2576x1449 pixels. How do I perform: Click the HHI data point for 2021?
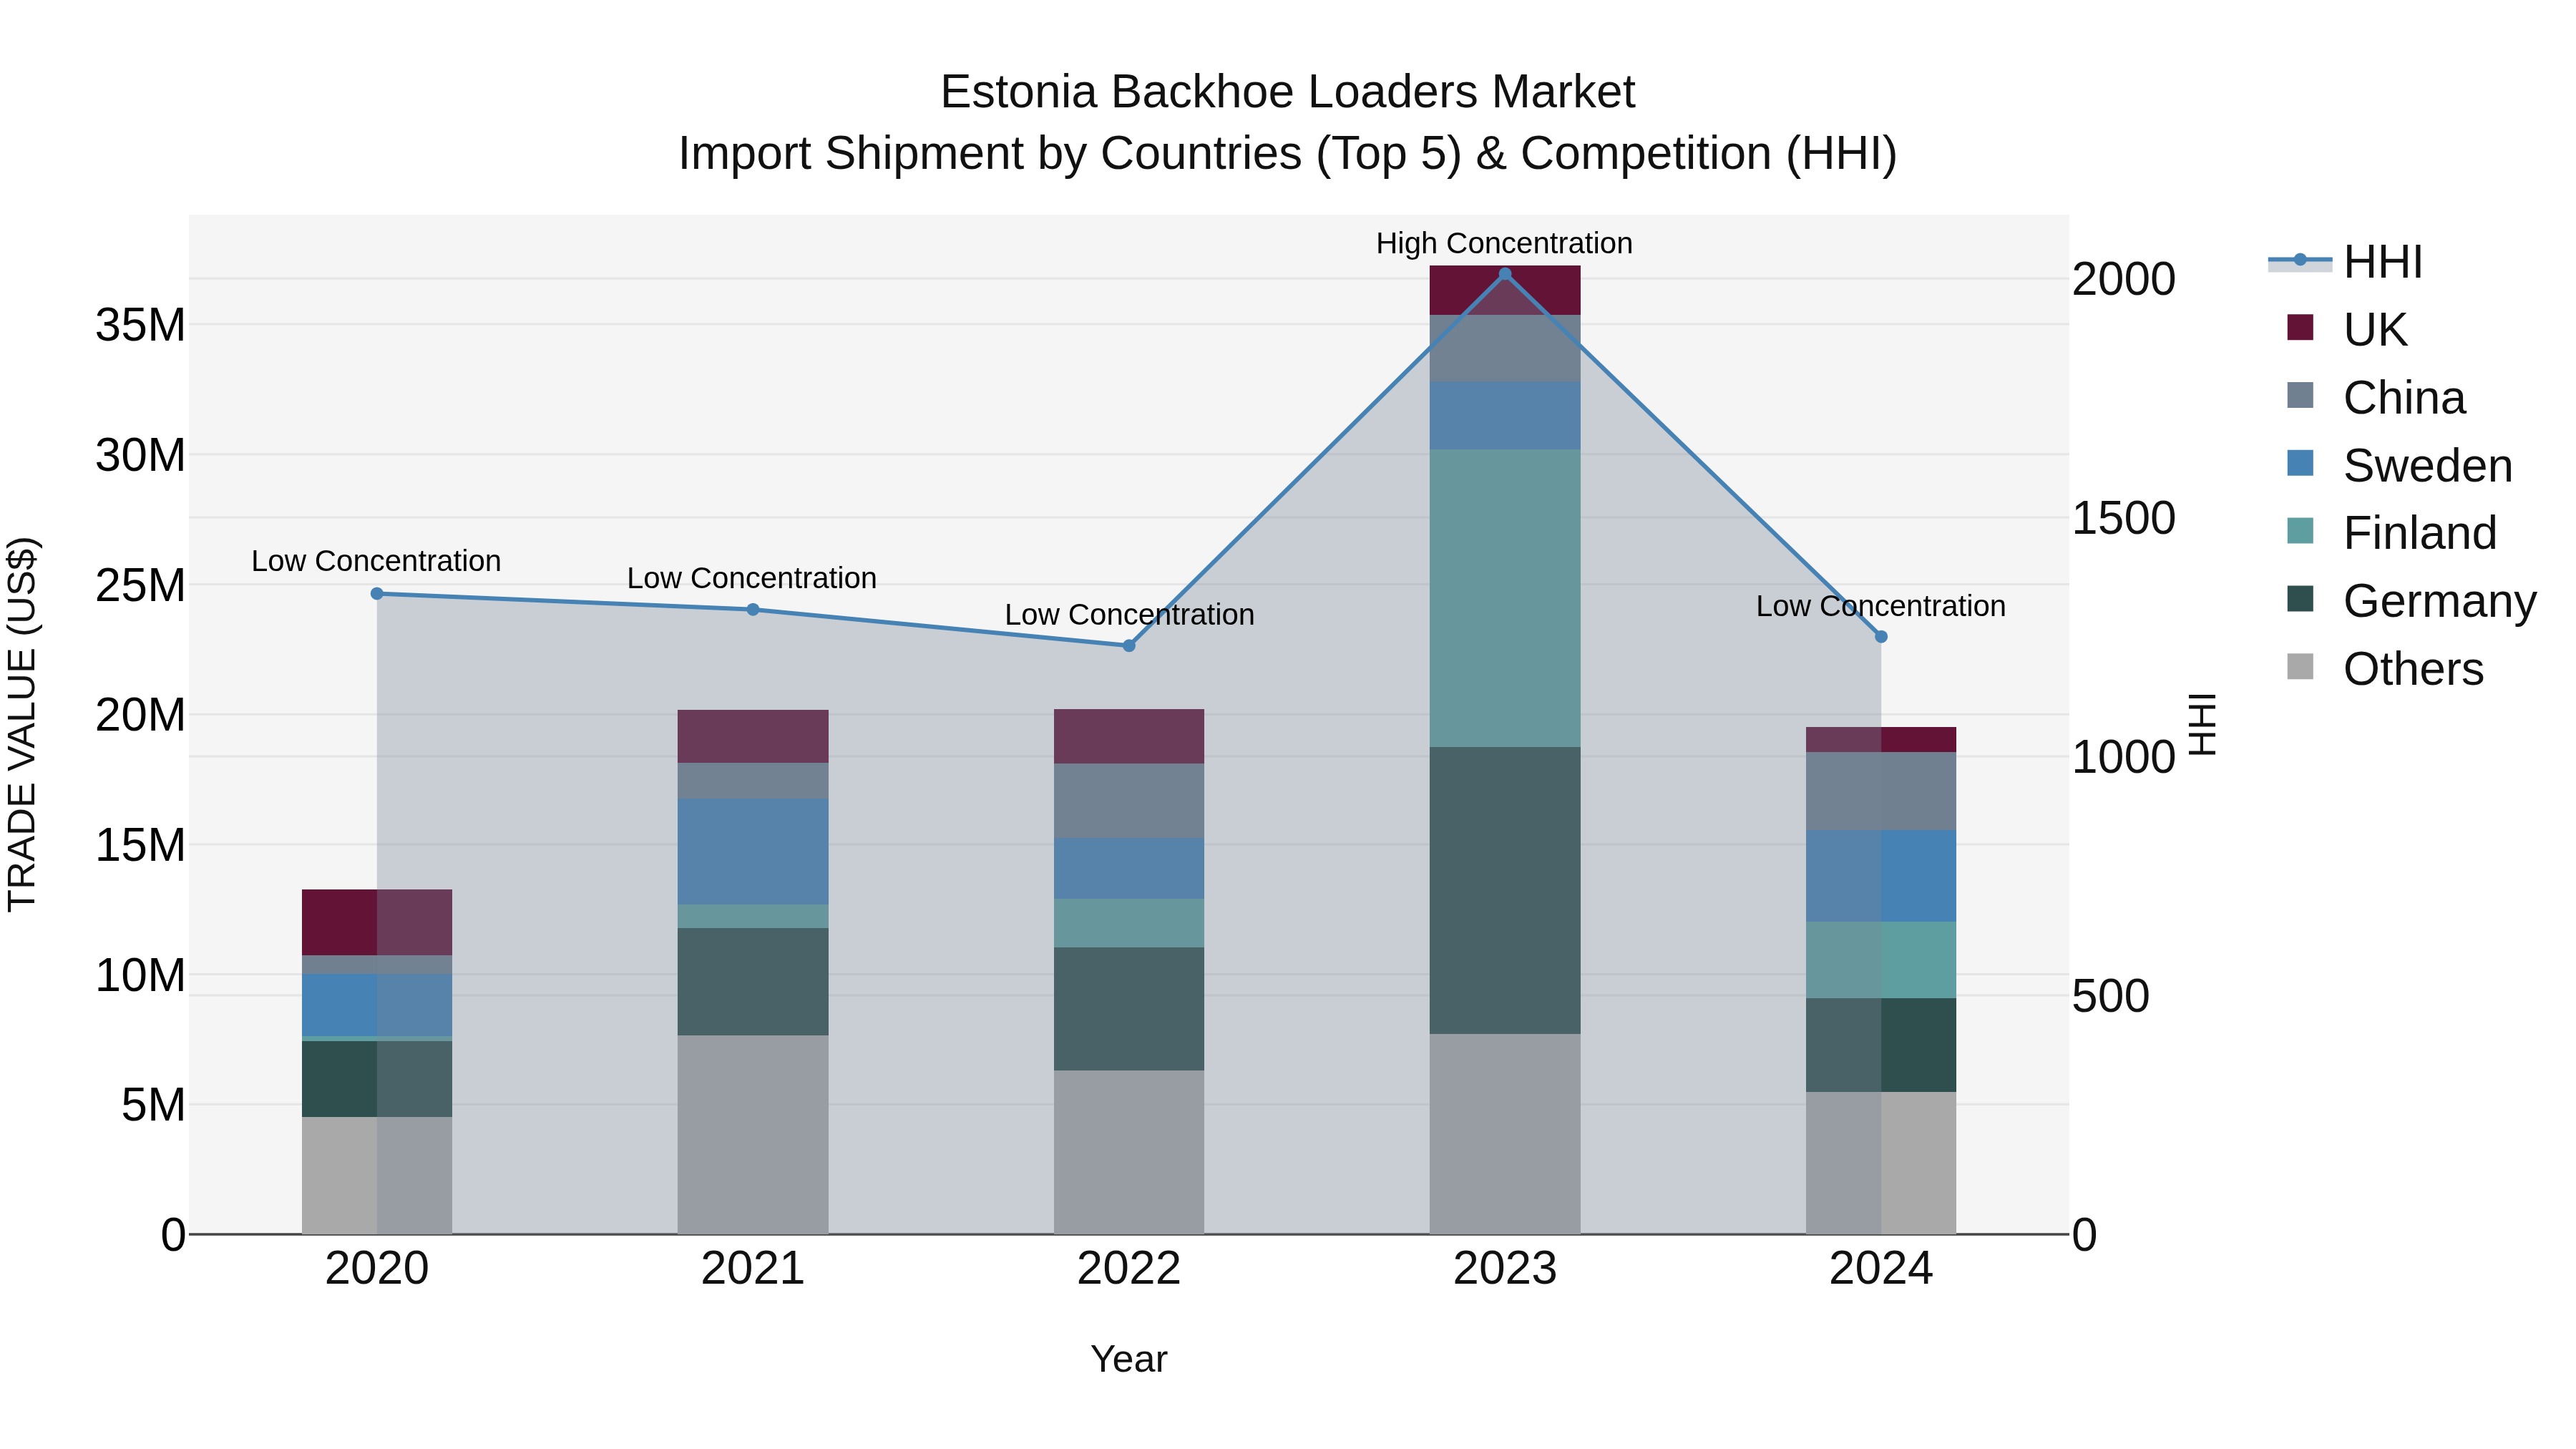[753, 610]
